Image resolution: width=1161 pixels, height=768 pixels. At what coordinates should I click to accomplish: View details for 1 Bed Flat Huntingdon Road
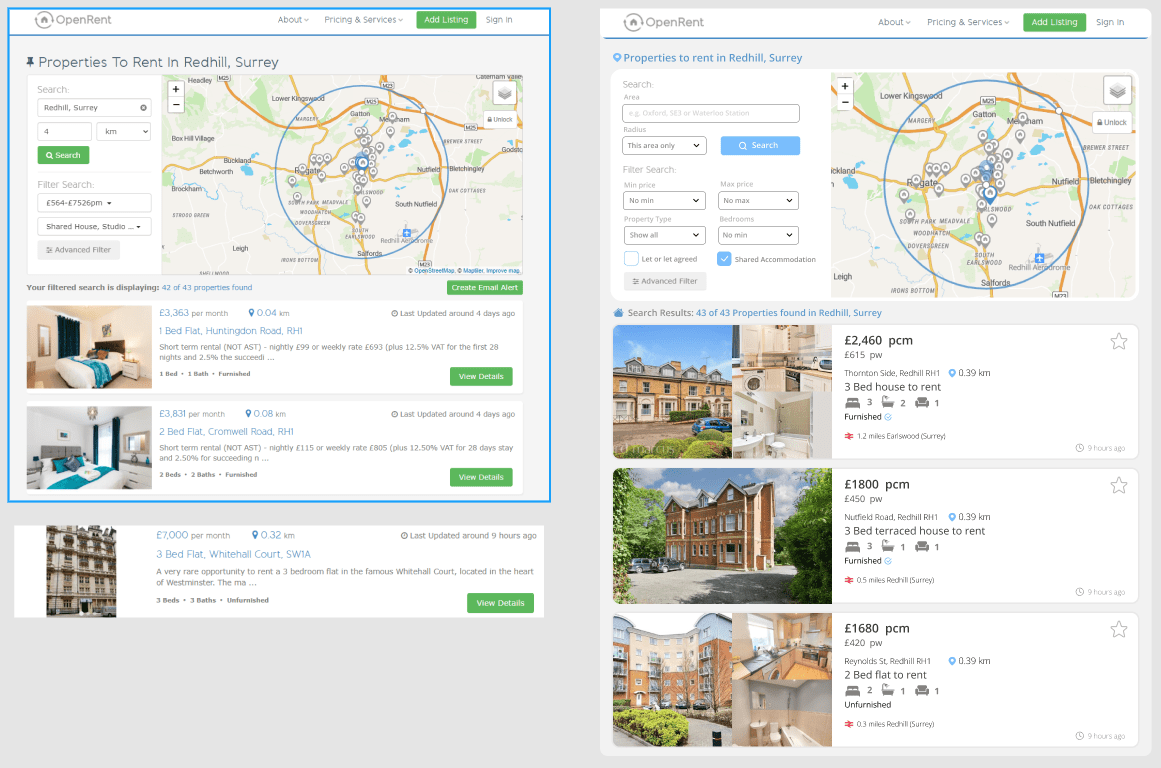(481, 376)
